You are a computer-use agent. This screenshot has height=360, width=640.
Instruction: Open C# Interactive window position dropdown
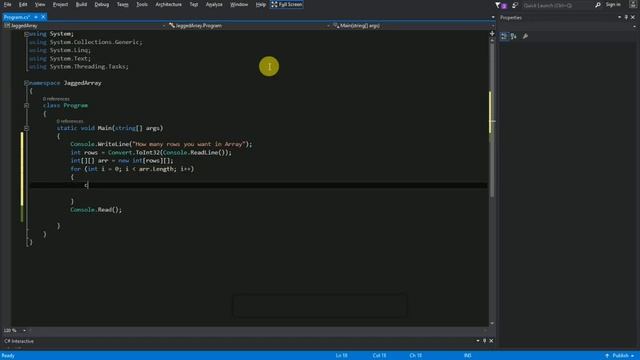coord(478,341)
